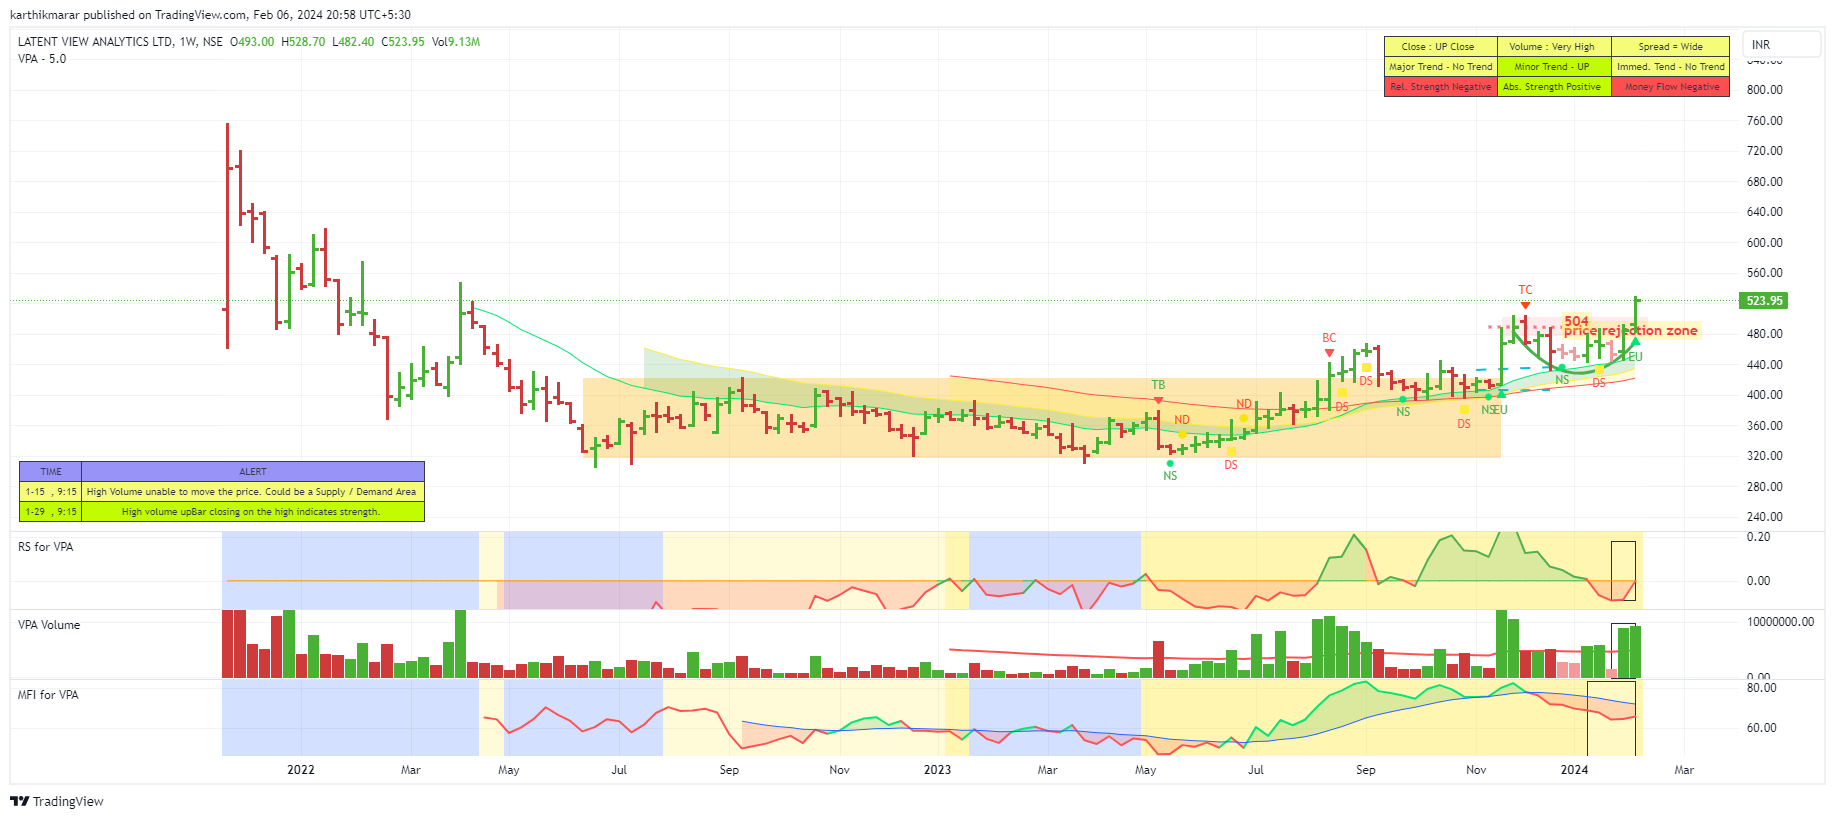
Task: Click the 'Minor Trend - UP' cell
Action: coord(1554,67)
